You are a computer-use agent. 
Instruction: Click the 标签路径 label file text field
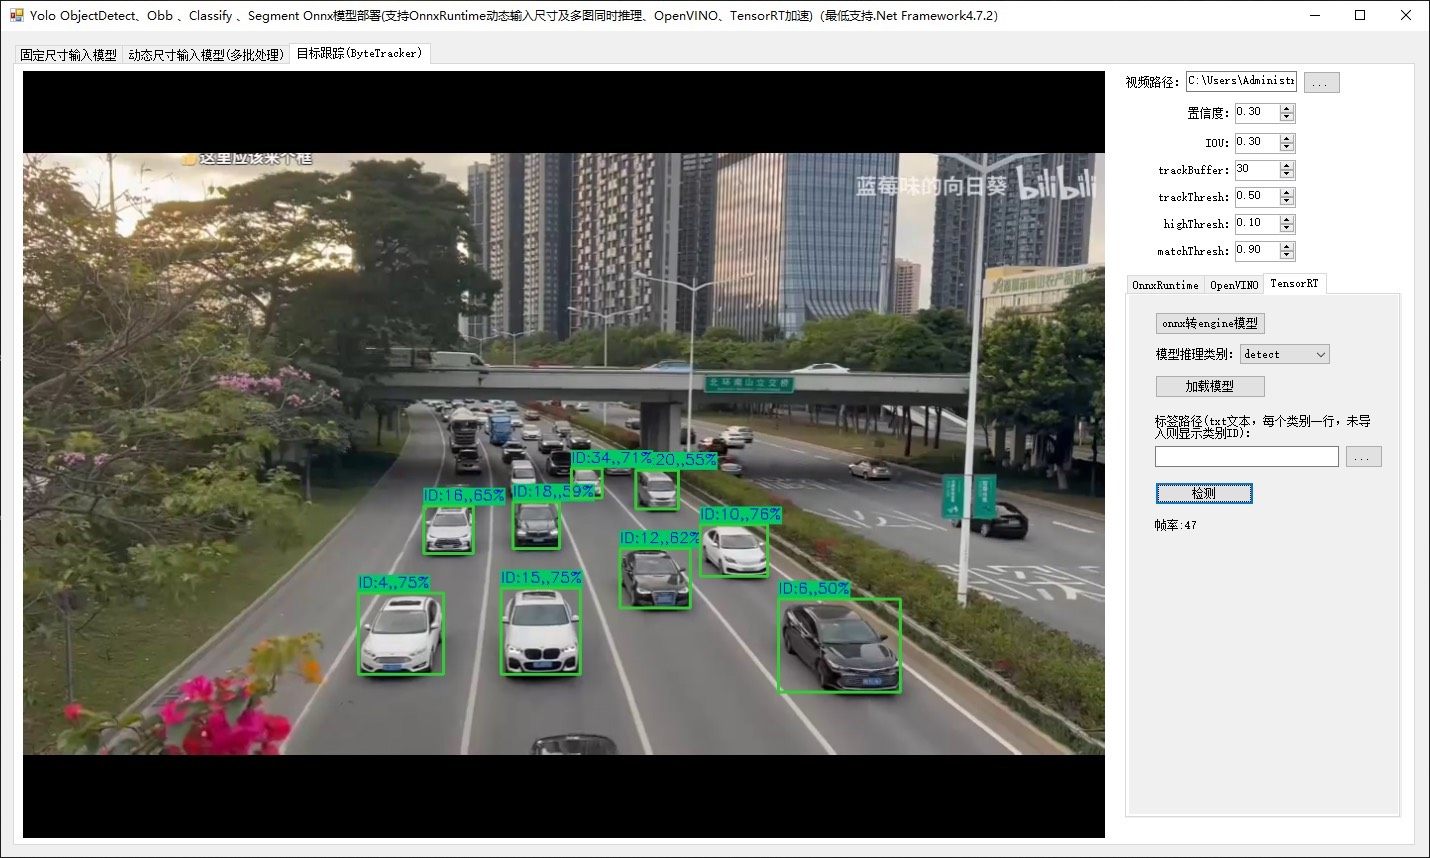[x=1246, y=456]
